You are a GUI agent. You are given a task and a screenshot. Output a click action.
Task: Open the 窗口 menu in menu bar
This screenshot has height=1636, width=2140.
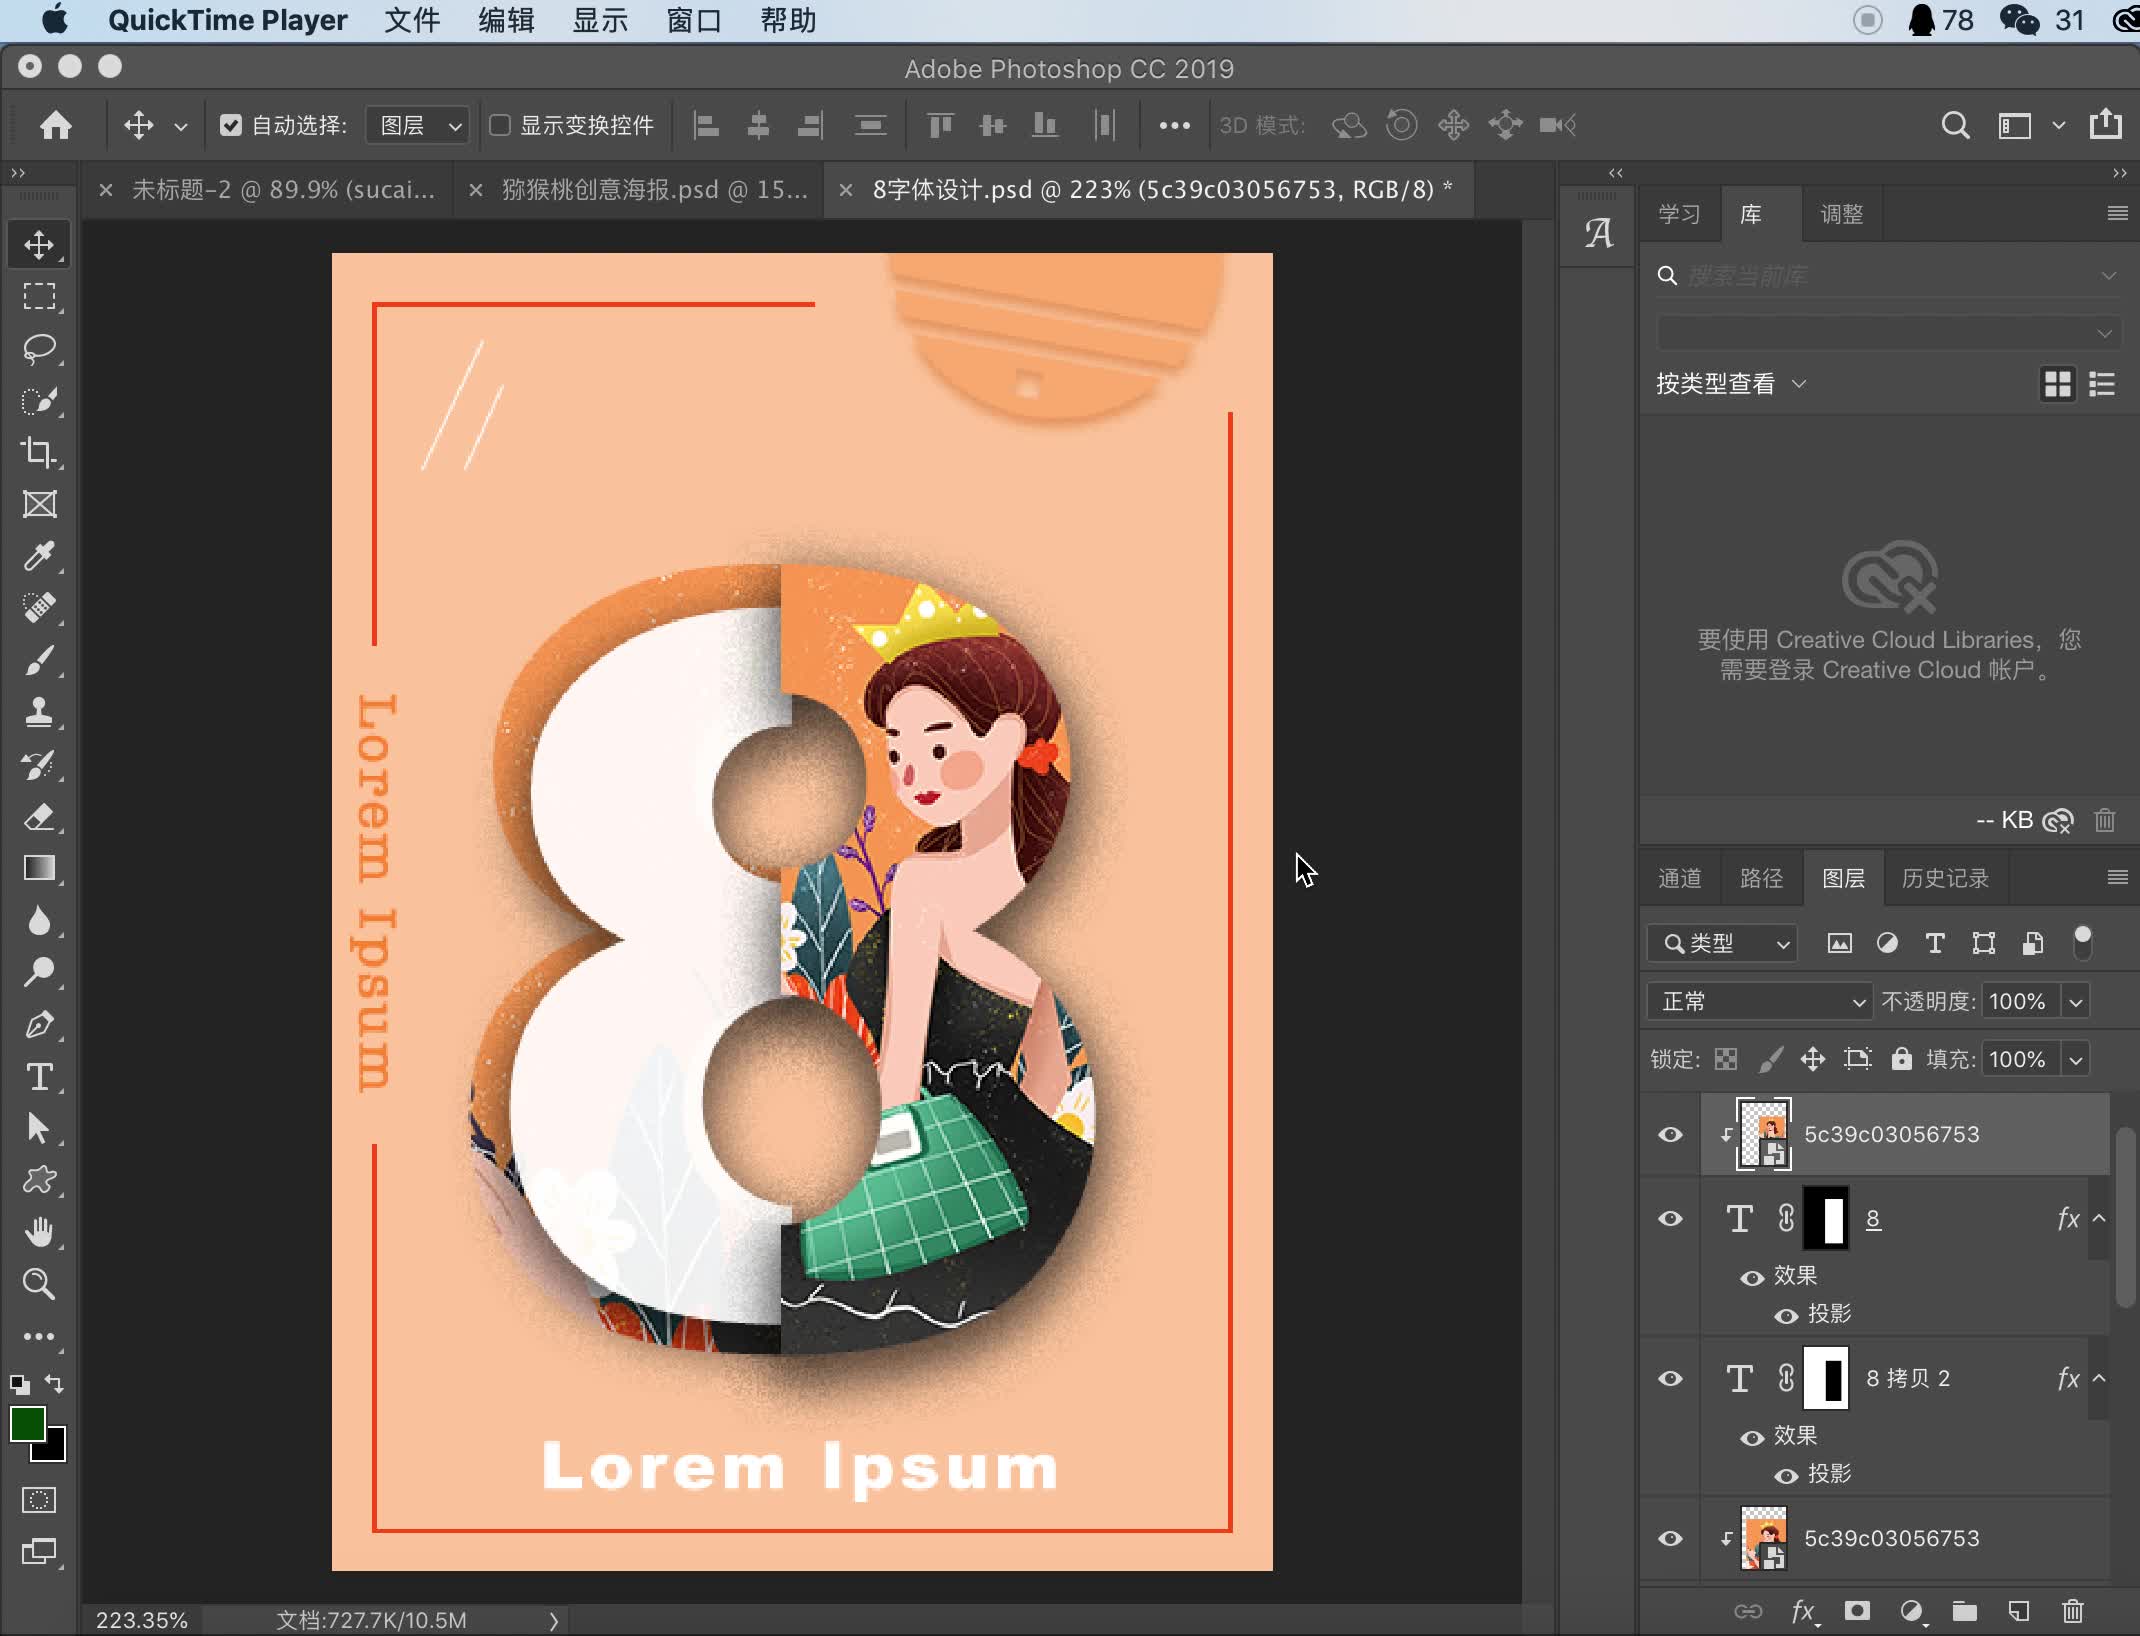tap(693, 20)
